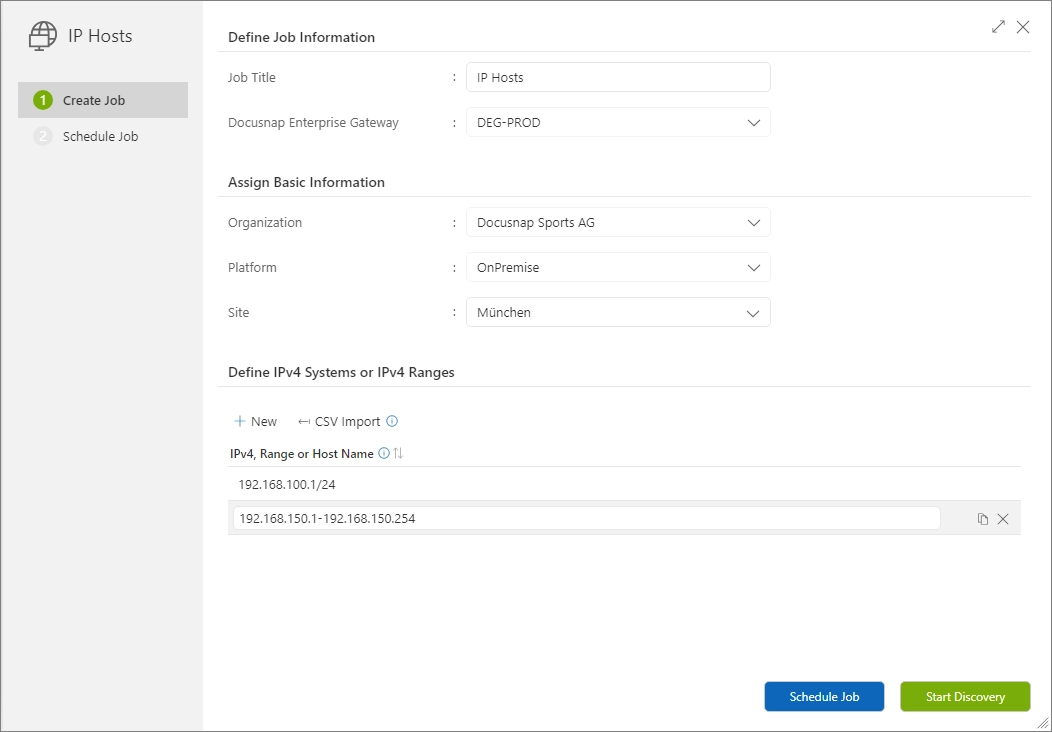Click the IP Hosts globe icon
The height and width of the screenshot is (732, 1052).
43,36
